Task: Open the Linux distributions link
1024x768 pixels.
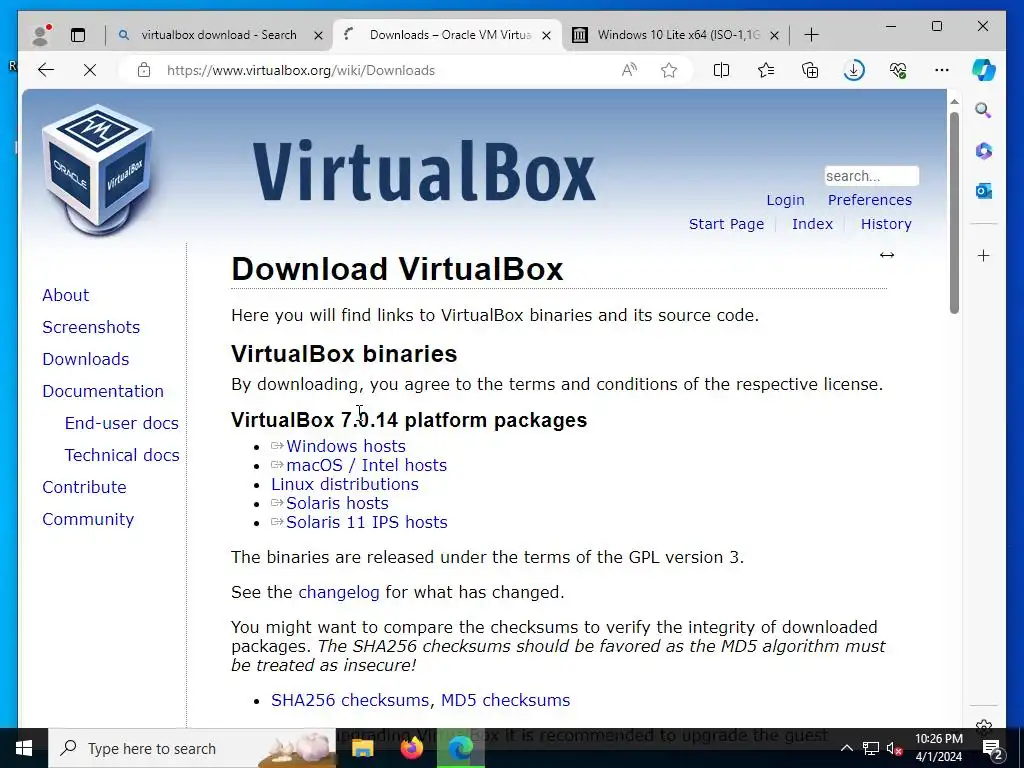Action: [x=345, y=484]
